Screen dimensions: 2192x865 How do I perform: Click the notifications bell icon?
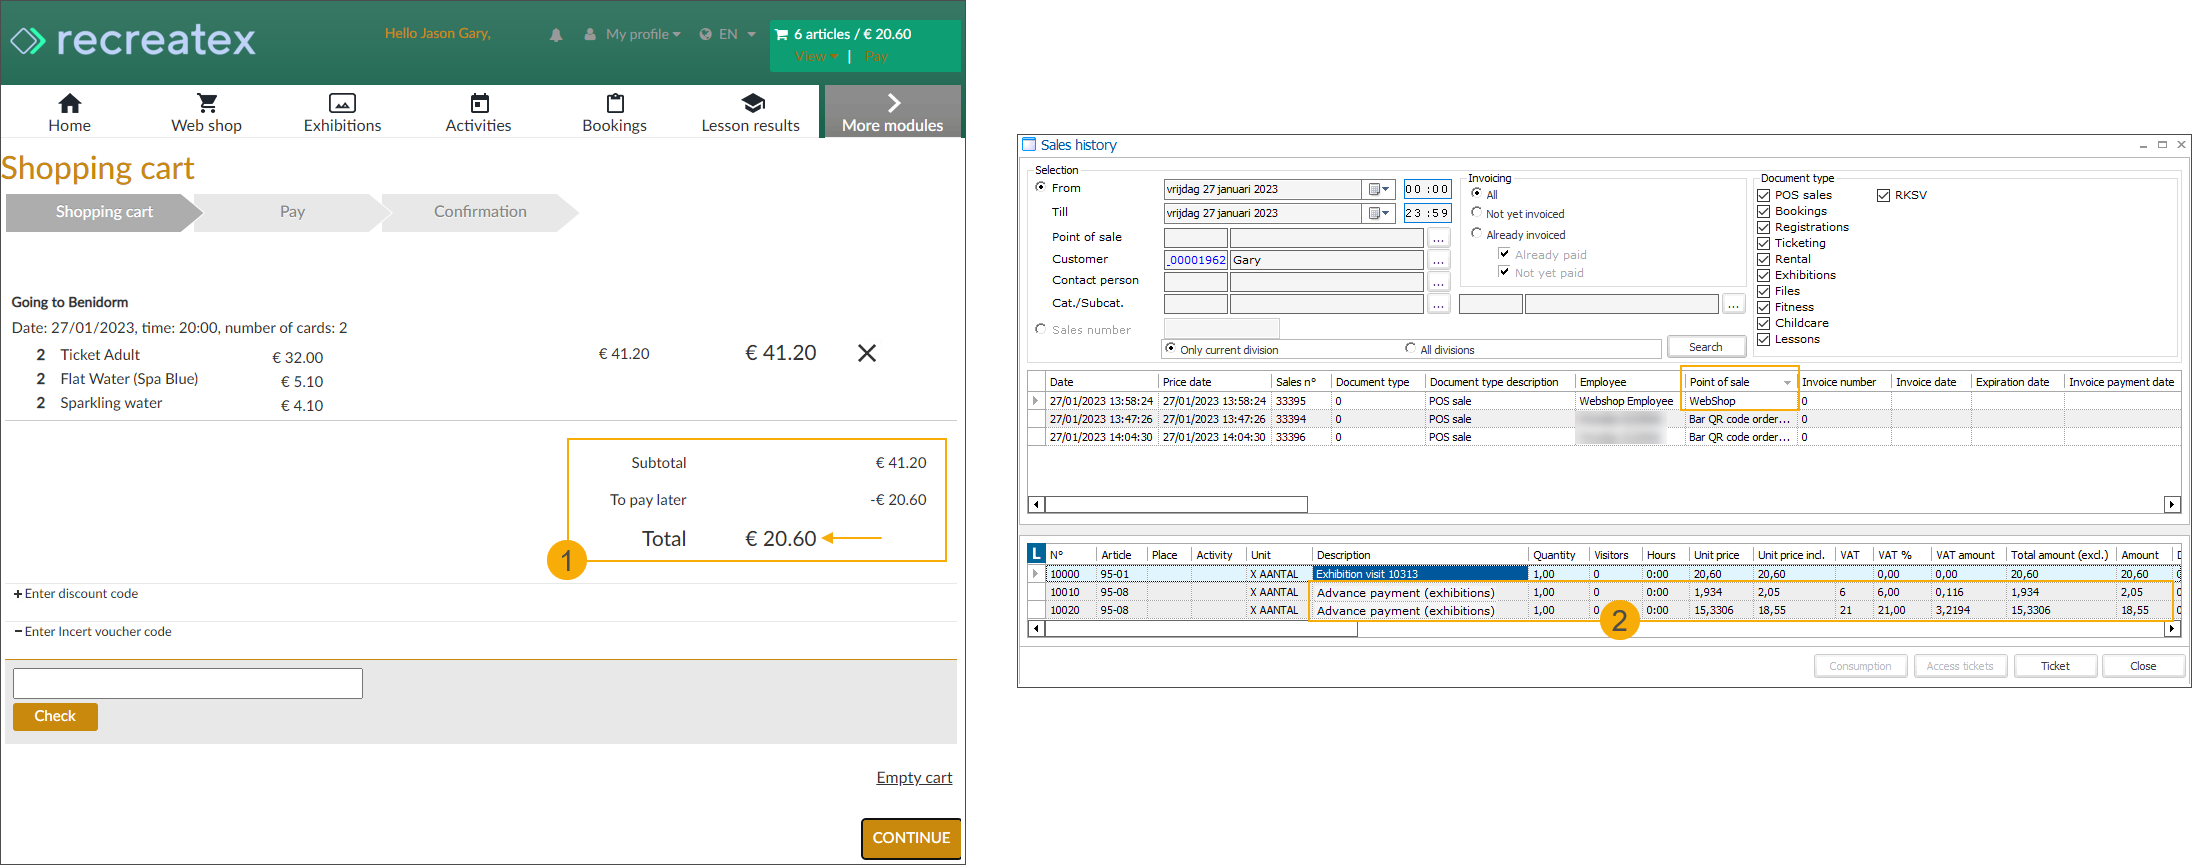(x=556, y=35)
